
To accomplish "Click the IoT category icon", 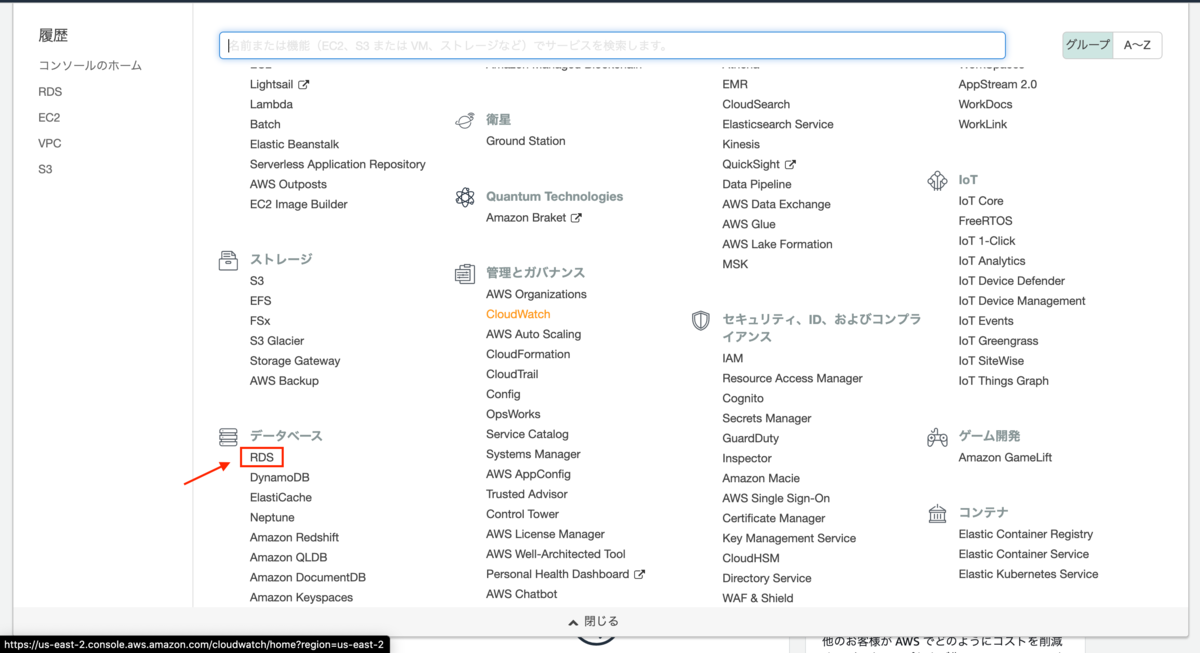I will tap(937, 180).
